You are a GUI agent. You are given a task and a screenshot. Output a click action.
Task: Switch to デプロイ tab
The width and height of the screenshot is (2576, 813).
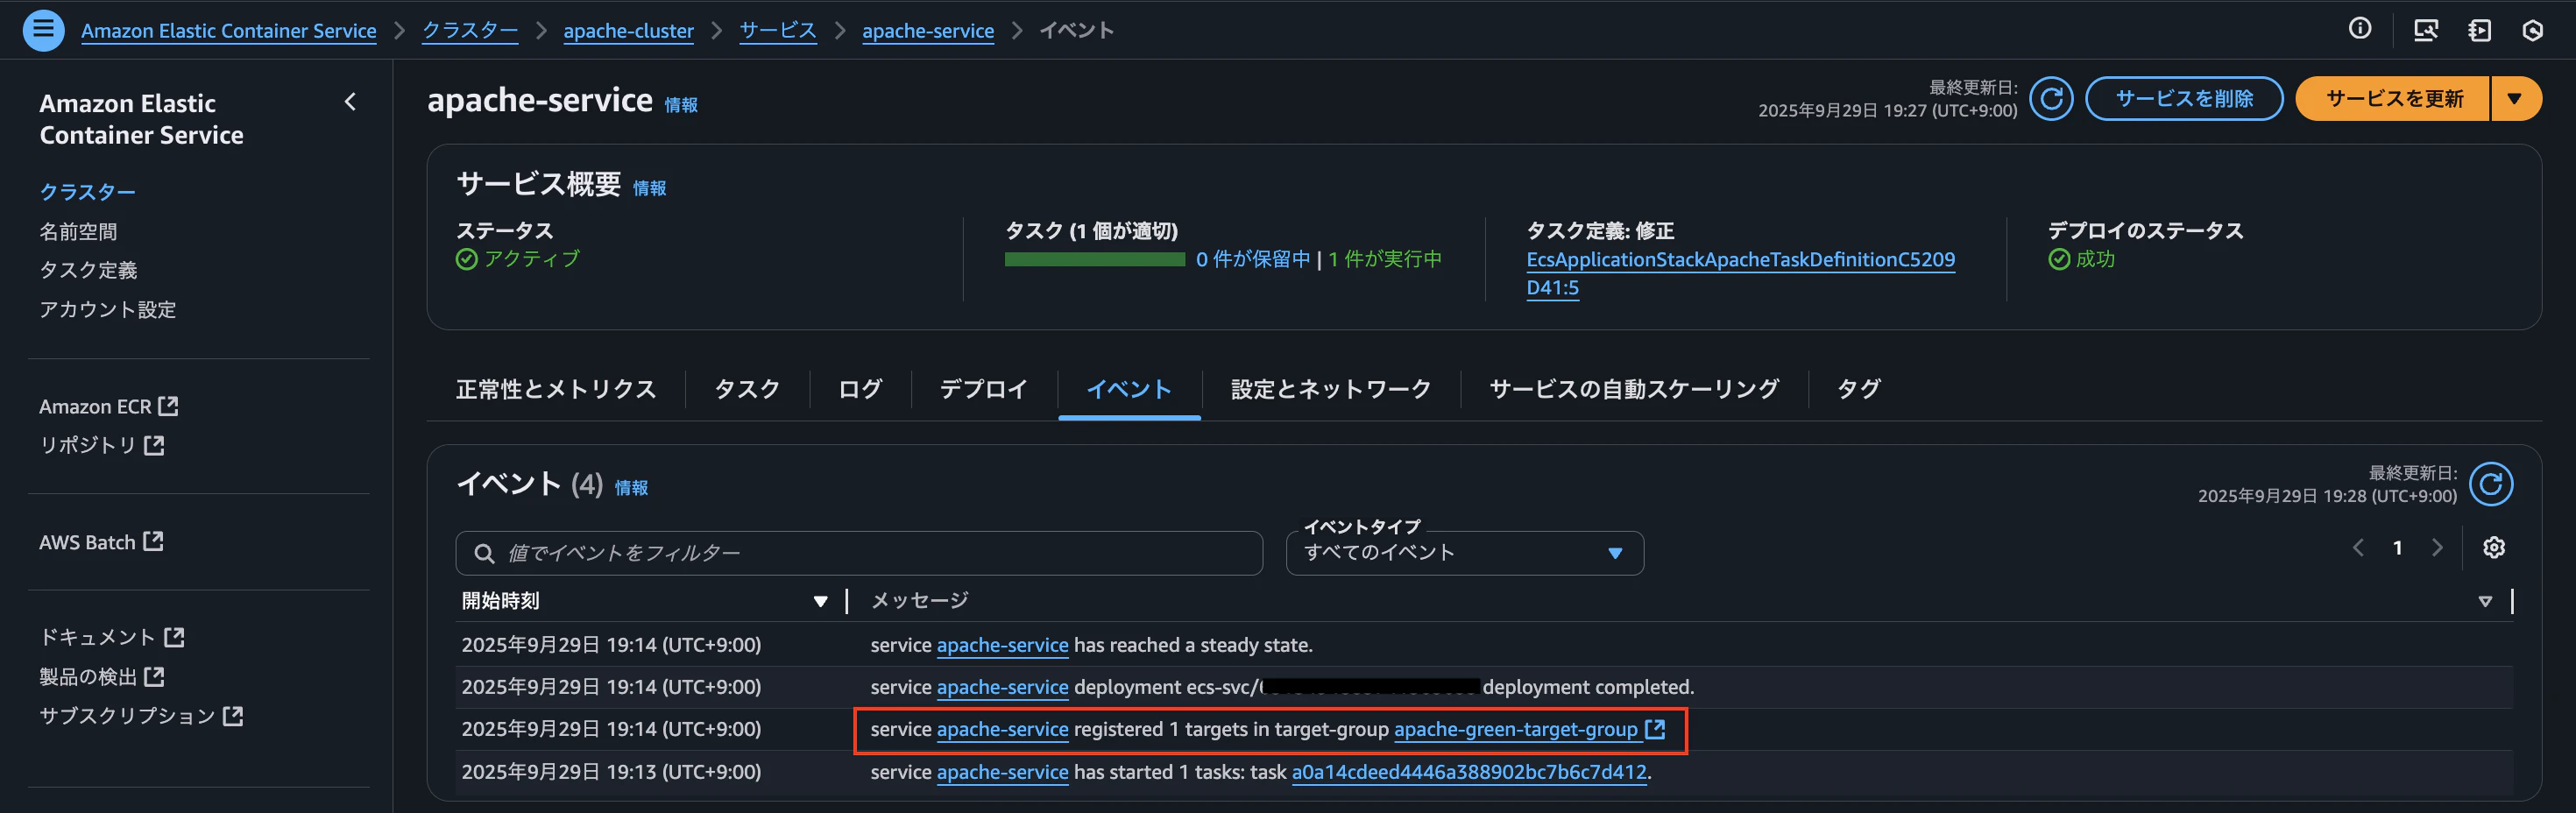pos(983,389)
